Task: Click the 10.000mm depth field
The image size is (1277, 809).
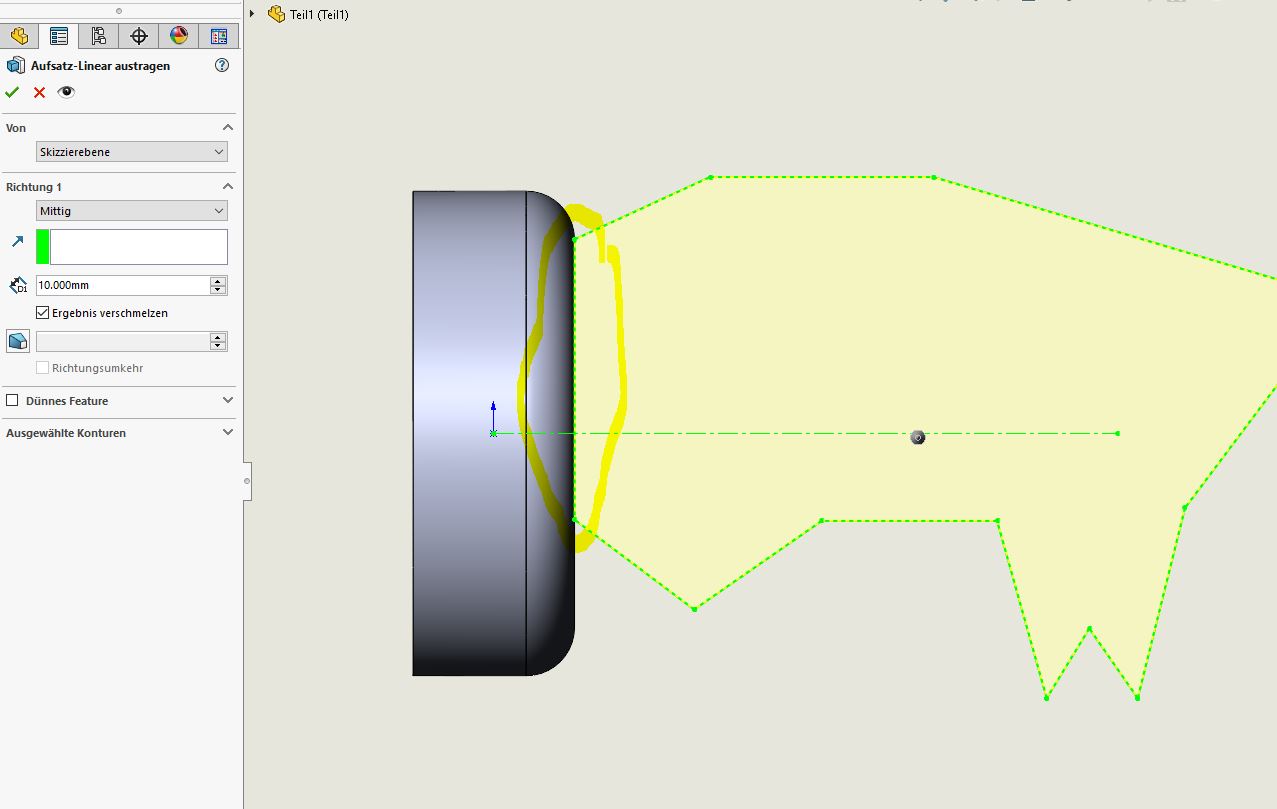Action: coord(122,285)
